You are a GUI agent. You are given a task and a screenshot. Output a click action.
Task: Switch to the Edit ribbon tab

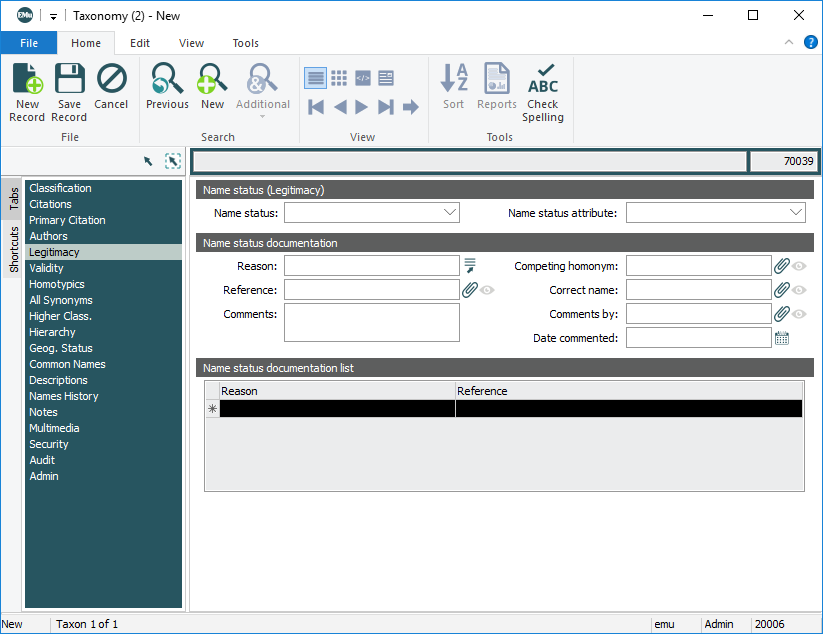click(140, 43)
